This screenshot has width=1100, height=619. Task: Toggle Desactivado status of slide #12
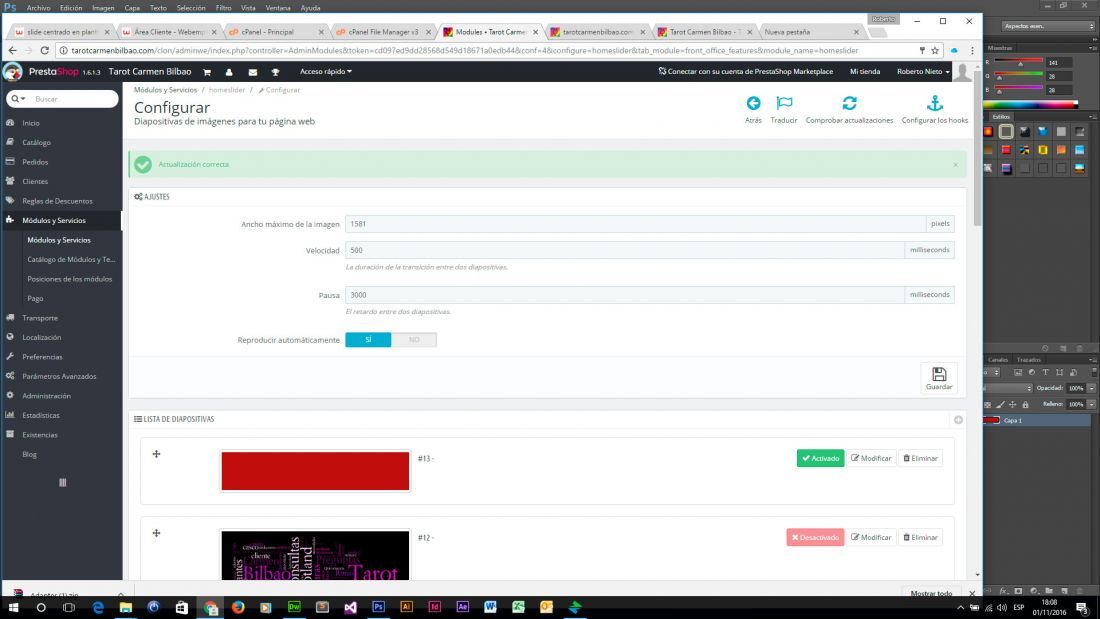coord(815,538)
